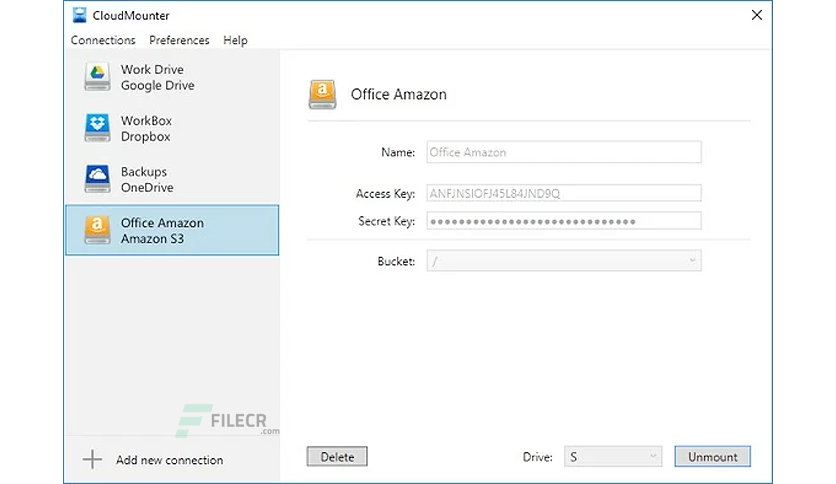Click the Secret Key field
The width and height of the screenshot is (836, 484).
564,221
